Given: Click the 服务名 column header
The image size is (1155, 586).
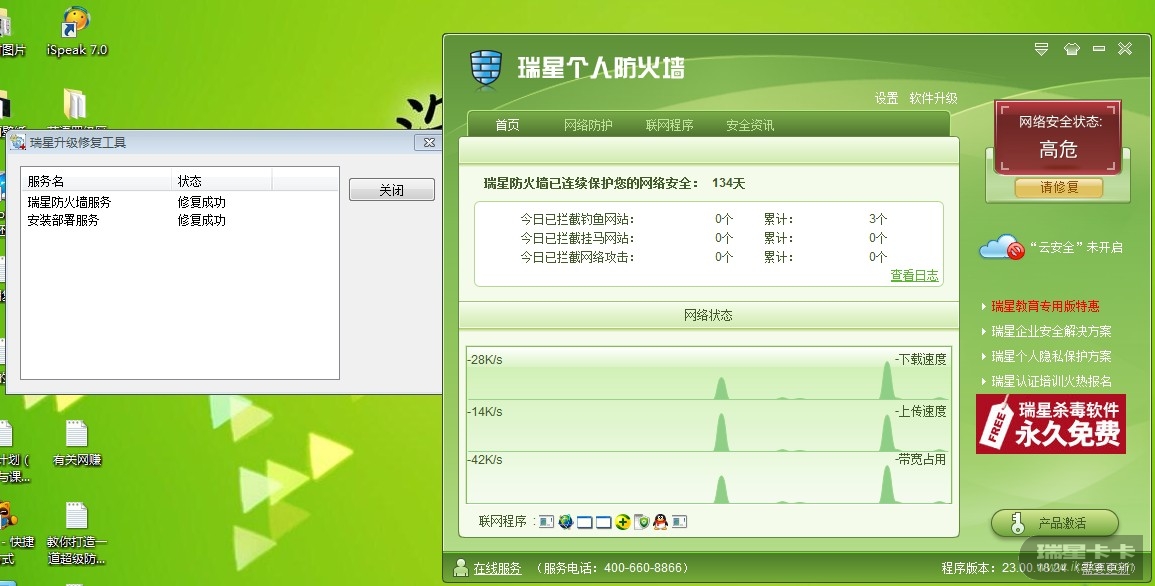Looking at the screenshot, I should click(96, 180).
